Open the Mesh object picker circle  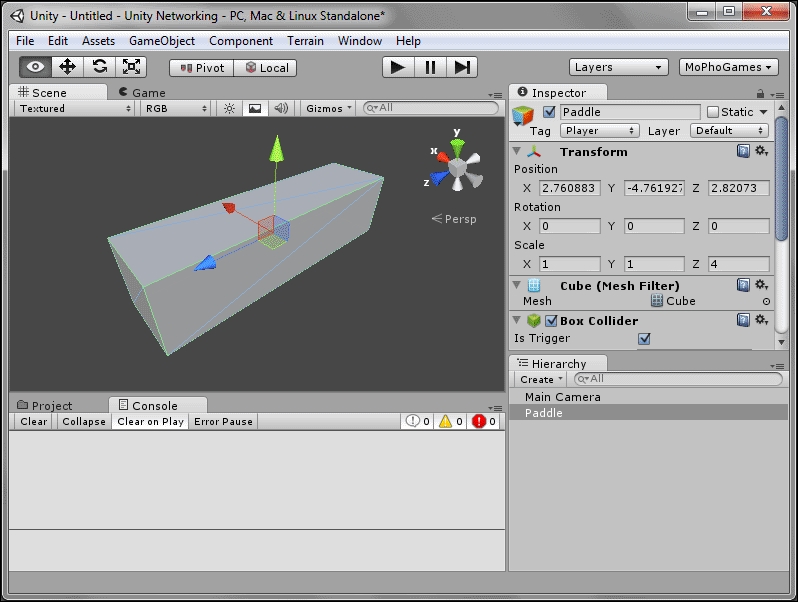(766, 302)
